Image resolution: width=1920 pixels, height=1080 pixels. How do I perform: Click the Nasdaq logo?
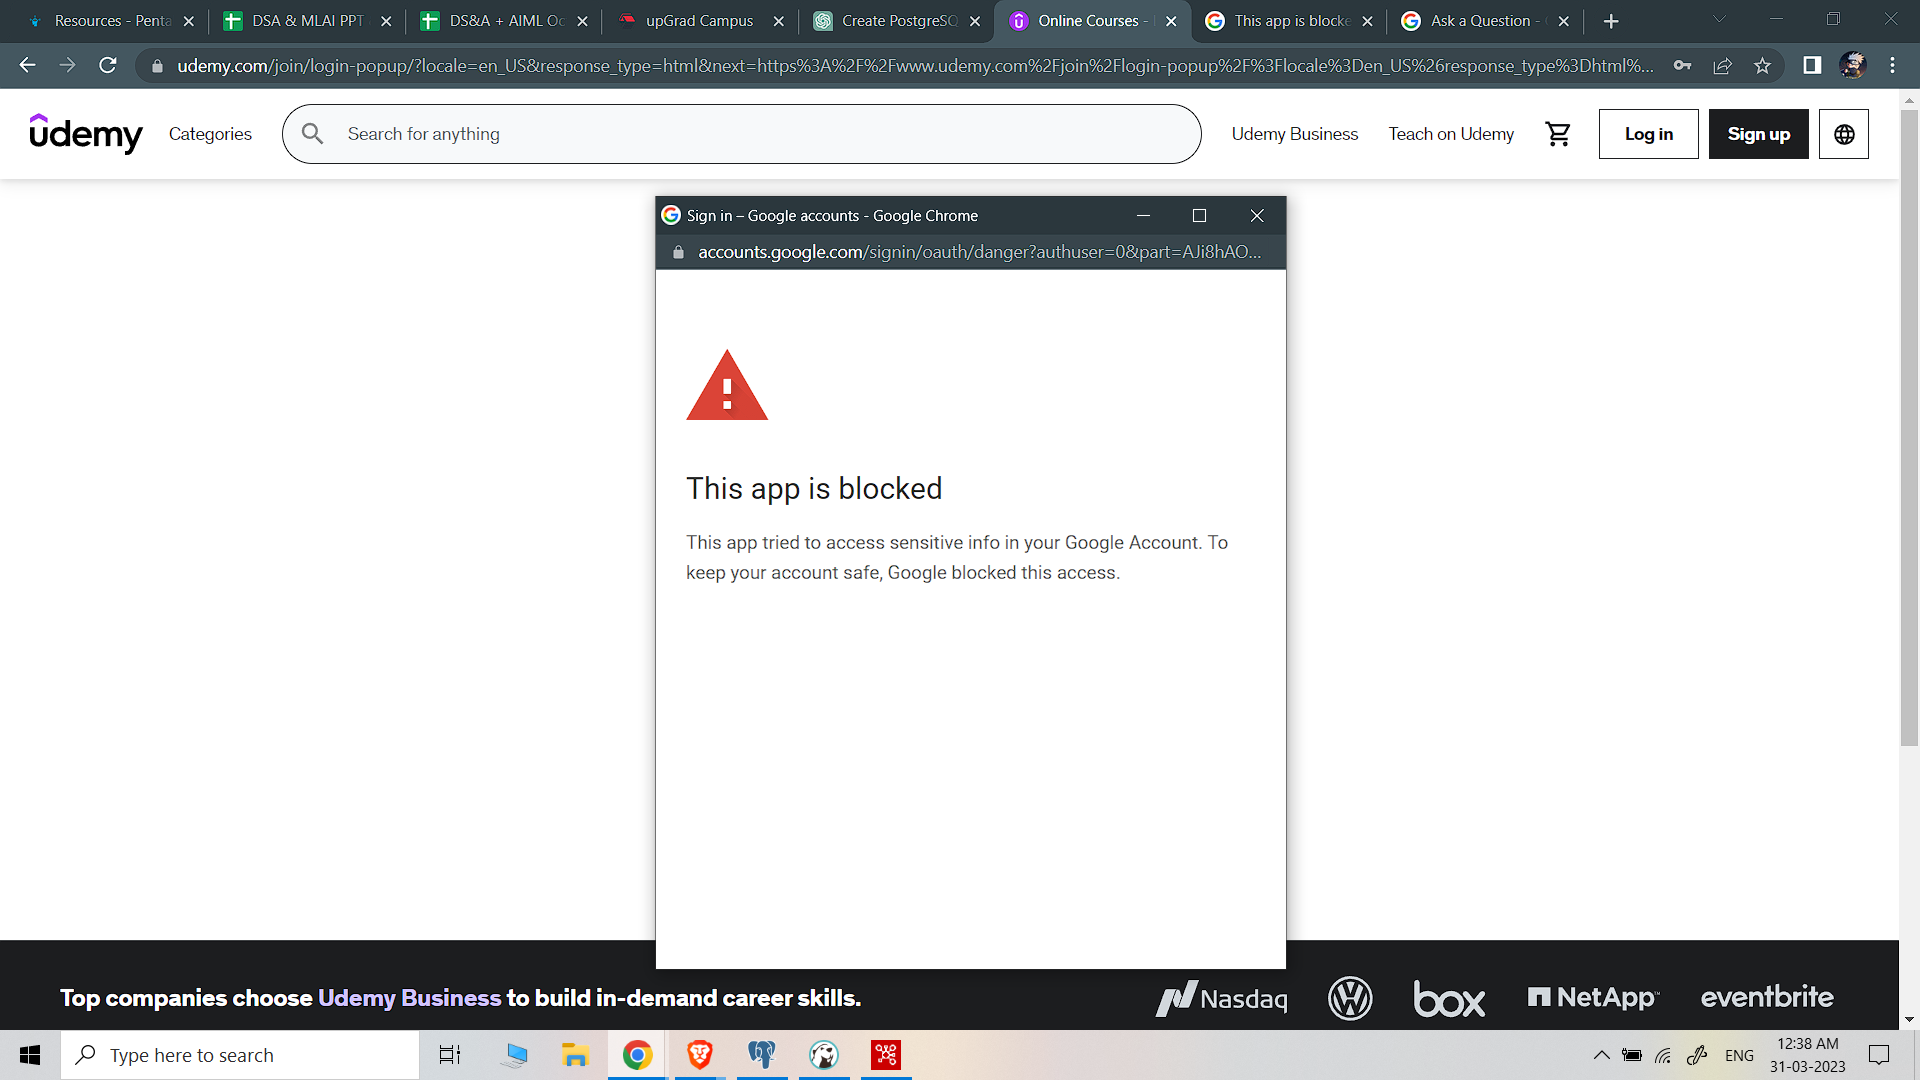coord(1221,998)
